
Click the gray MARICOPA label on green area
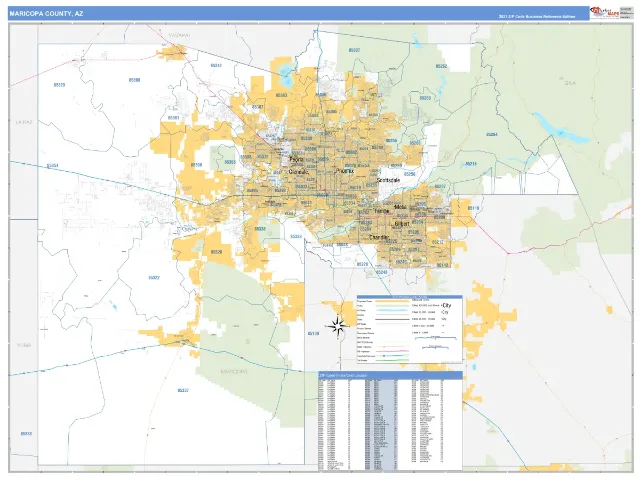[233, 371]
